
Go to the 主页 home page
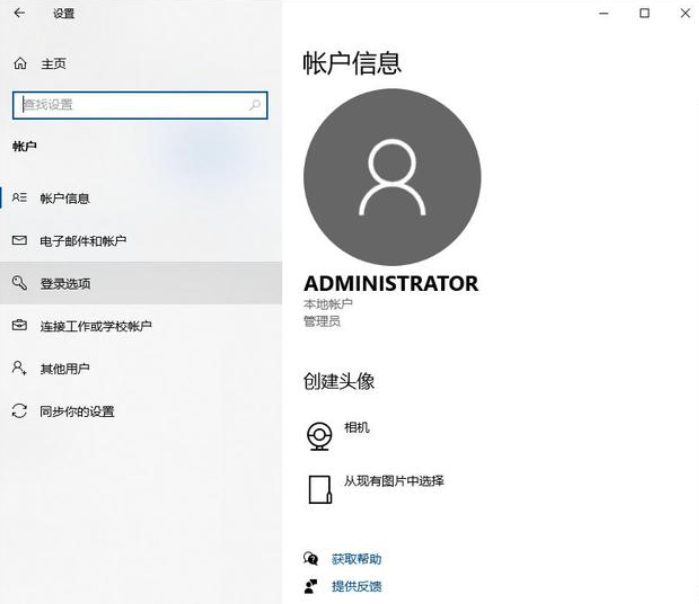pyautogui.click(x=53, y=64)
